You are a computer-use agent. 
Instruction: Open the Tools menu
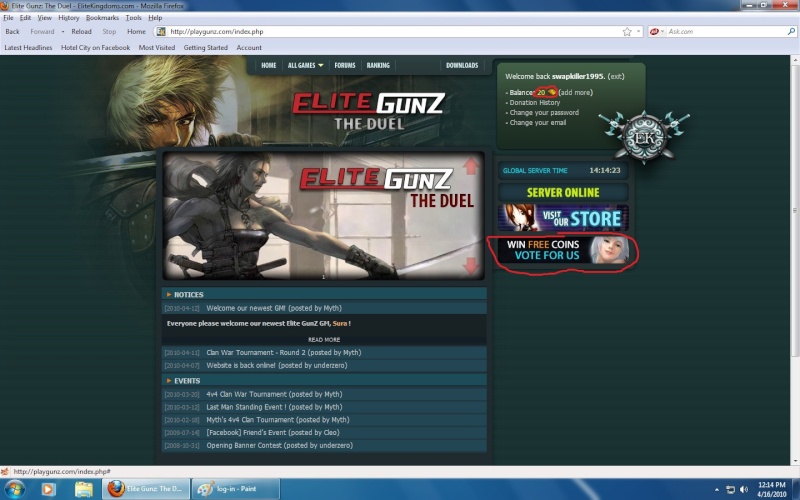pyautogui.click(x=133, y=17)
